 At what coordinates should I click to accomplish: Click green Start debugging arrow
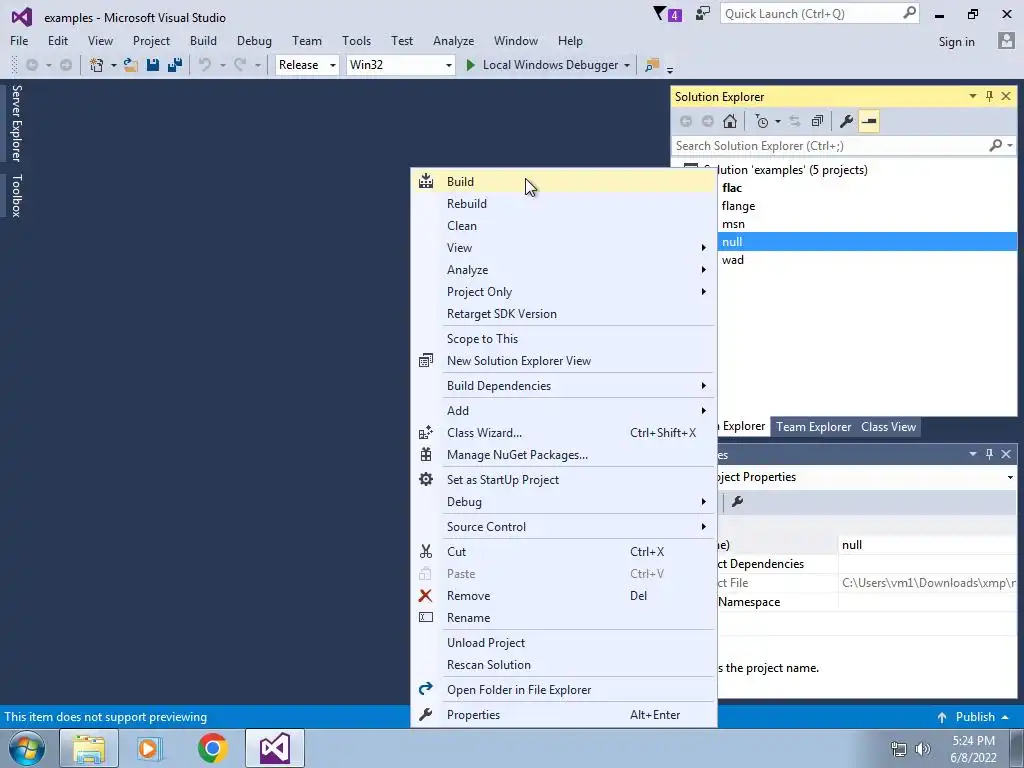[470, 65]
